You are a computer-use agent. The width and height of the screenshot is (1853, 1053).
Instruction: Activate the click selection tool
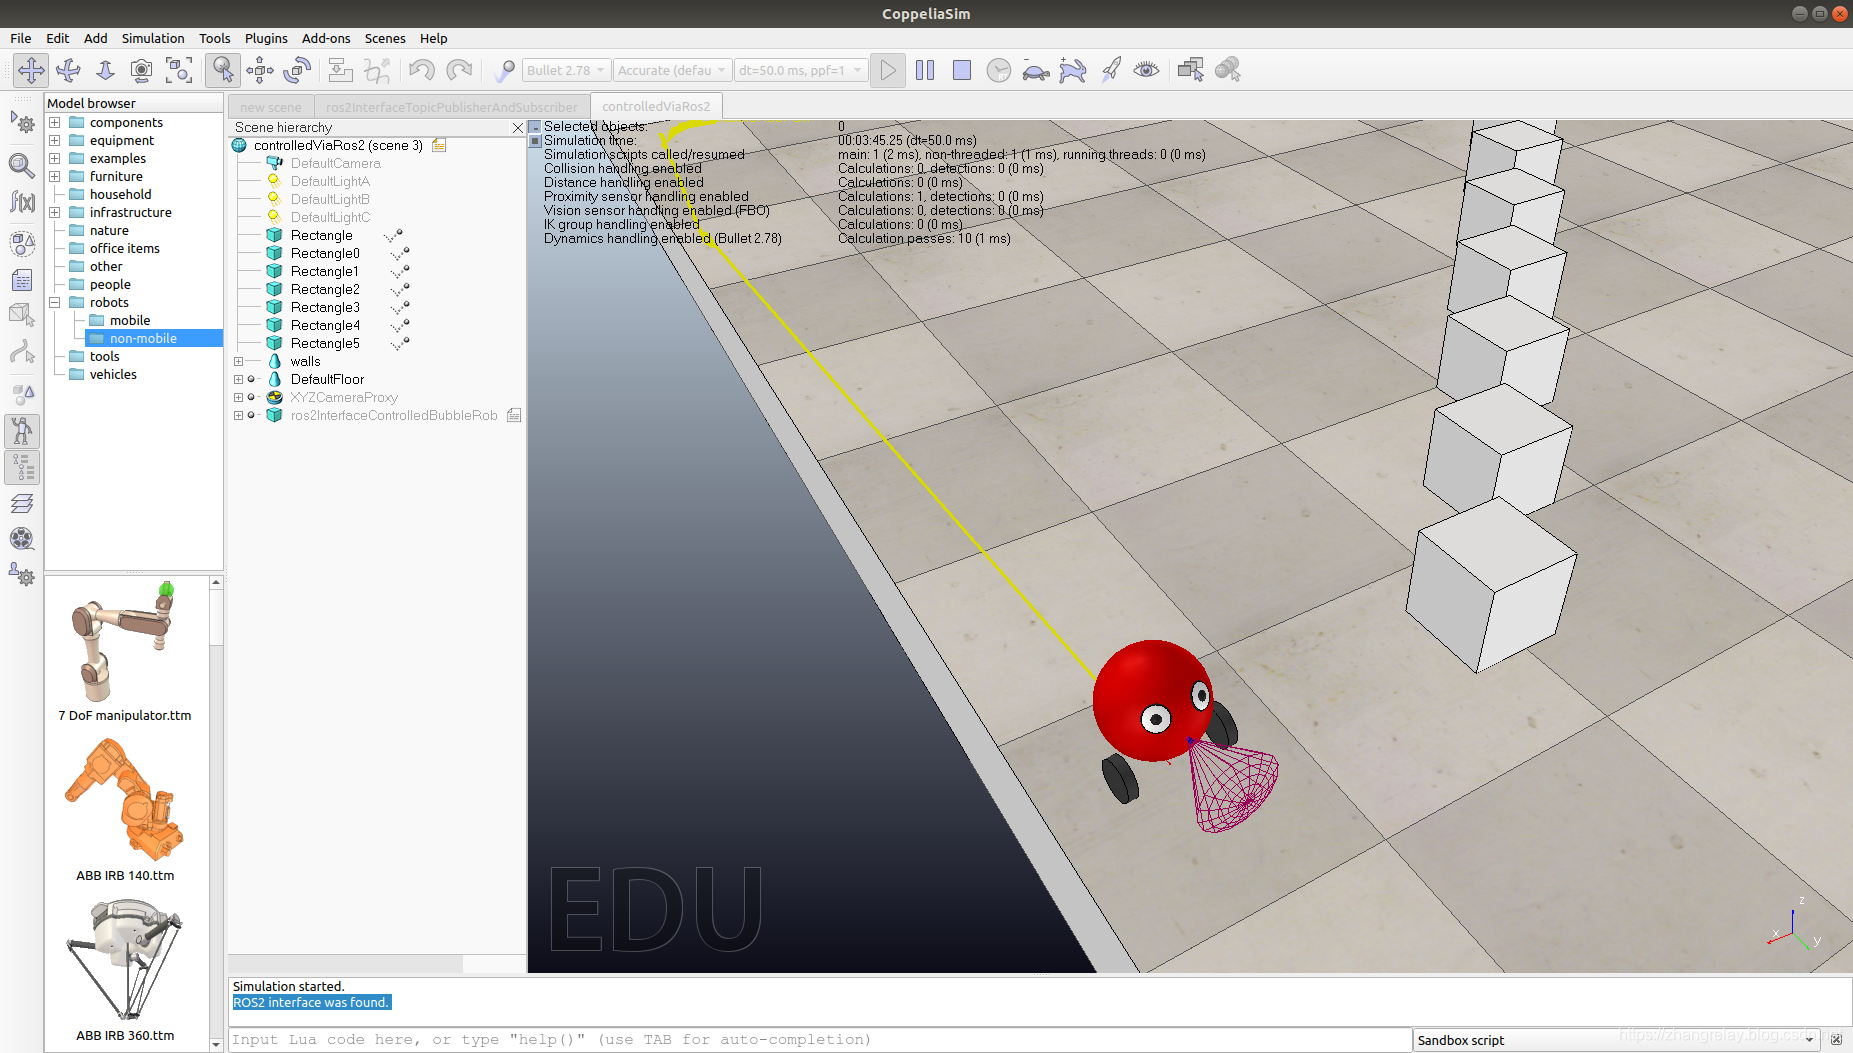(222, 70)
